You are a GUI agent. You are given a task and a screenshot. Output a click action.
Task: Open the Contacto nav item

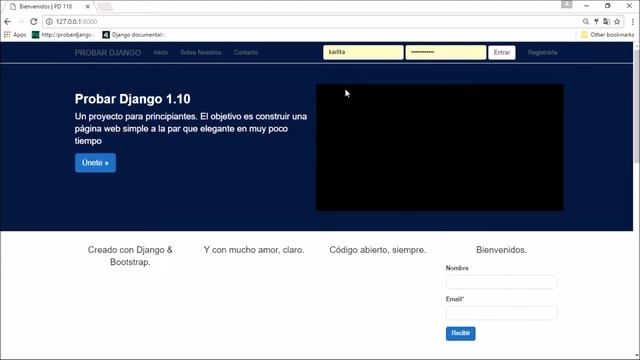pyautogui.click(x=246, y=52)
